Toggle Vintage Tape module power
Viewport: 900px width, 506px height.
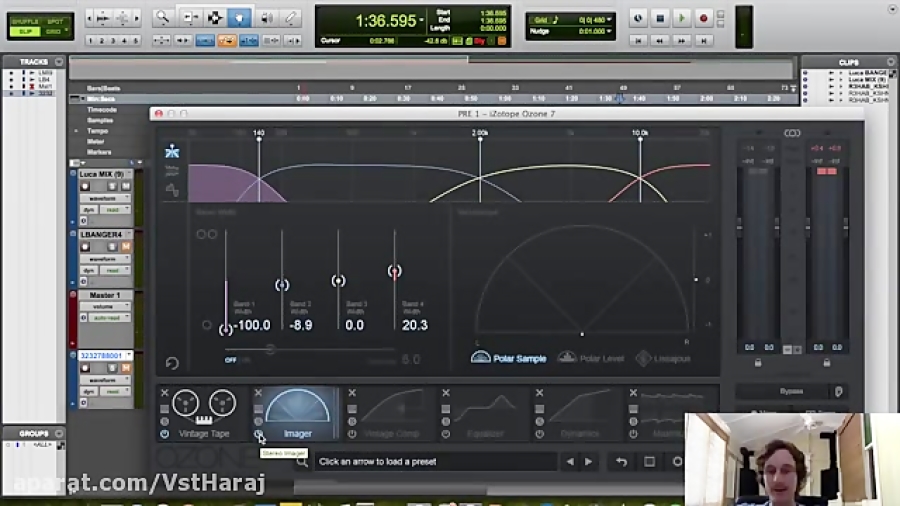tap(165, 434)
